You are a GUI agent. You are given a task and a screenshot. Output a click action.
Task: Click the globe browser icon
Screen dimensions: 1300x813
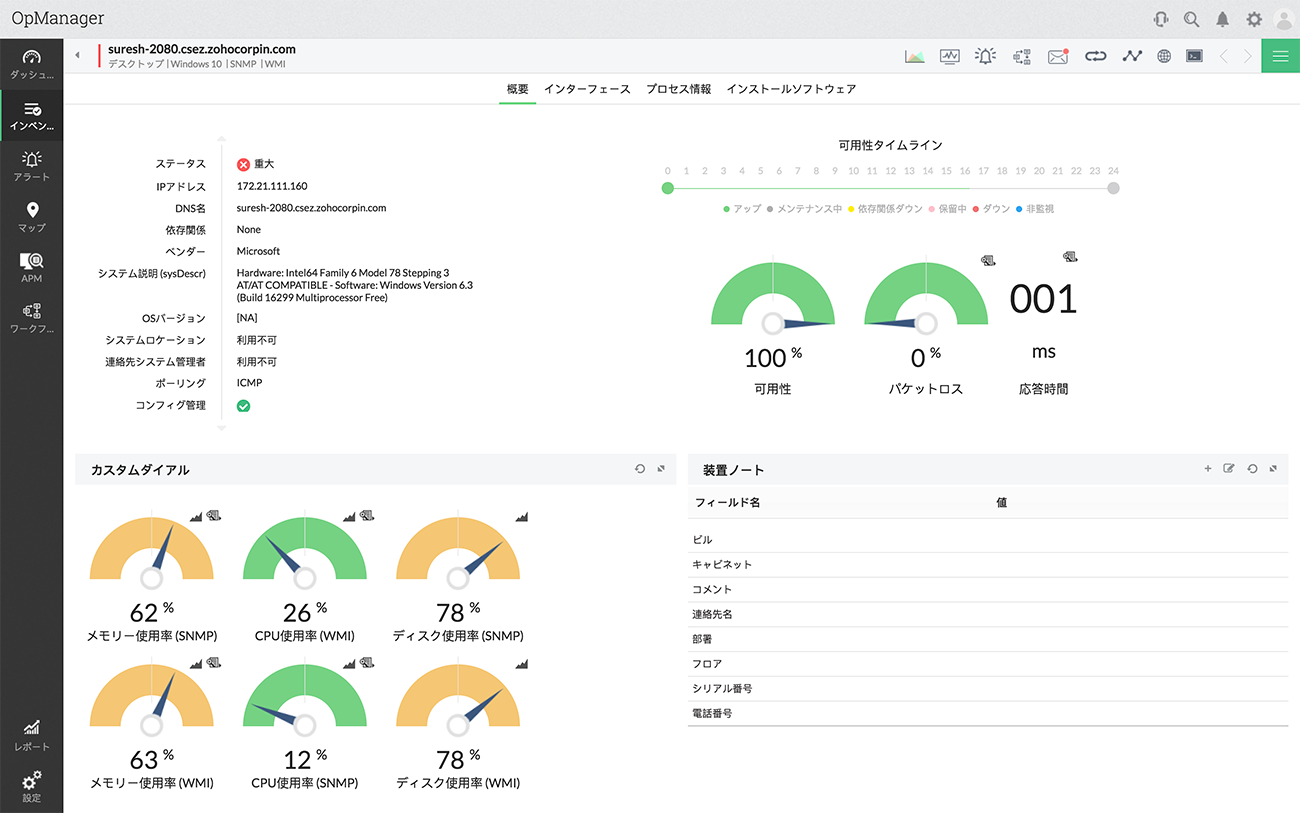tap(1164, 56)
